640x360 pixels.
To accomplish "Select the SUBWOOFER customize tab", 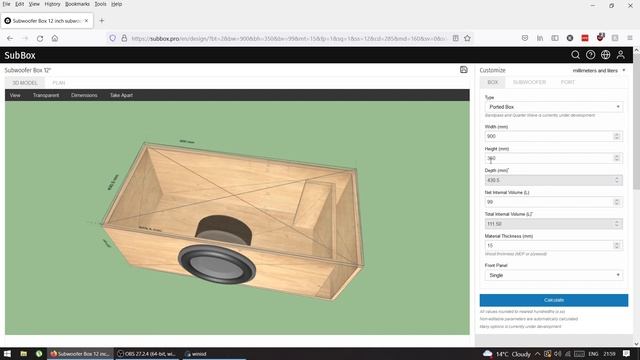I will [529, 82].
